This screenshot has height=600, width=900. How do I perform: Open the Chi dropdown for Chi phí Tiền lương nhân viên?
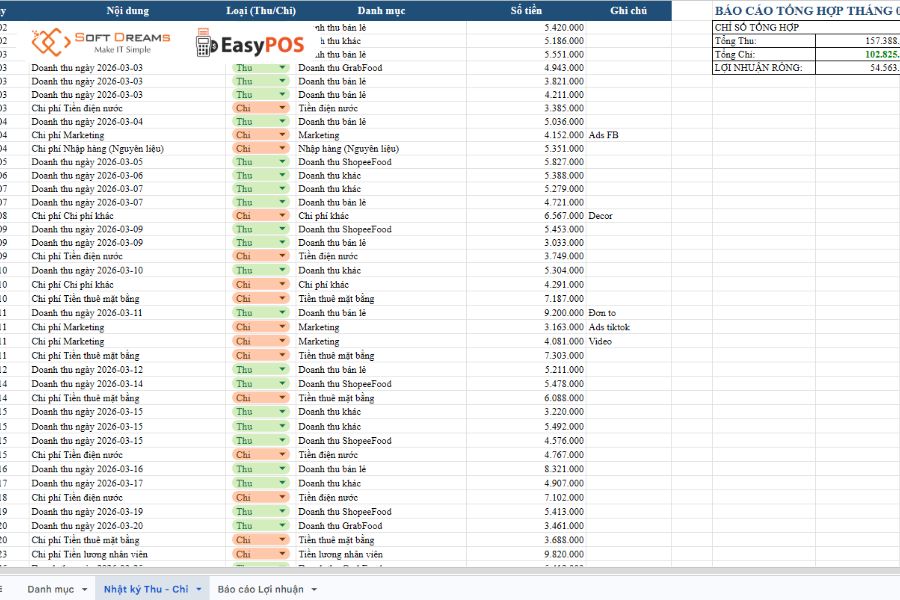[x=282, y=554]
